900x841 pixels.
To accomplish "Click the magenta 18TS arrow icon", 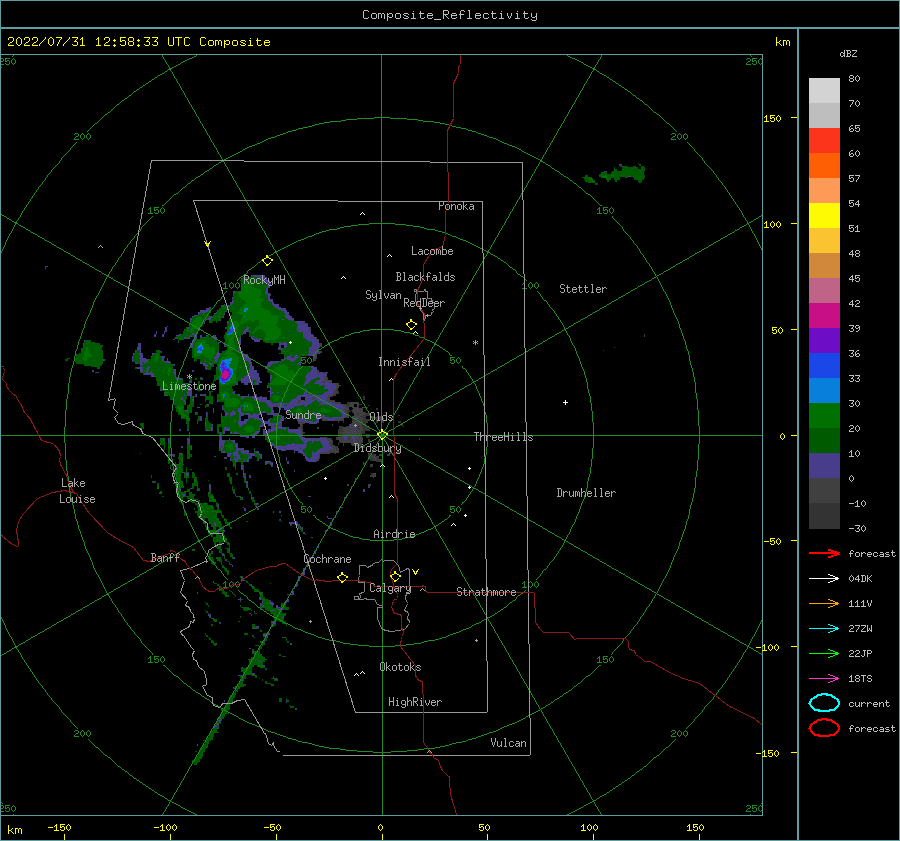I will pos(824,679).
